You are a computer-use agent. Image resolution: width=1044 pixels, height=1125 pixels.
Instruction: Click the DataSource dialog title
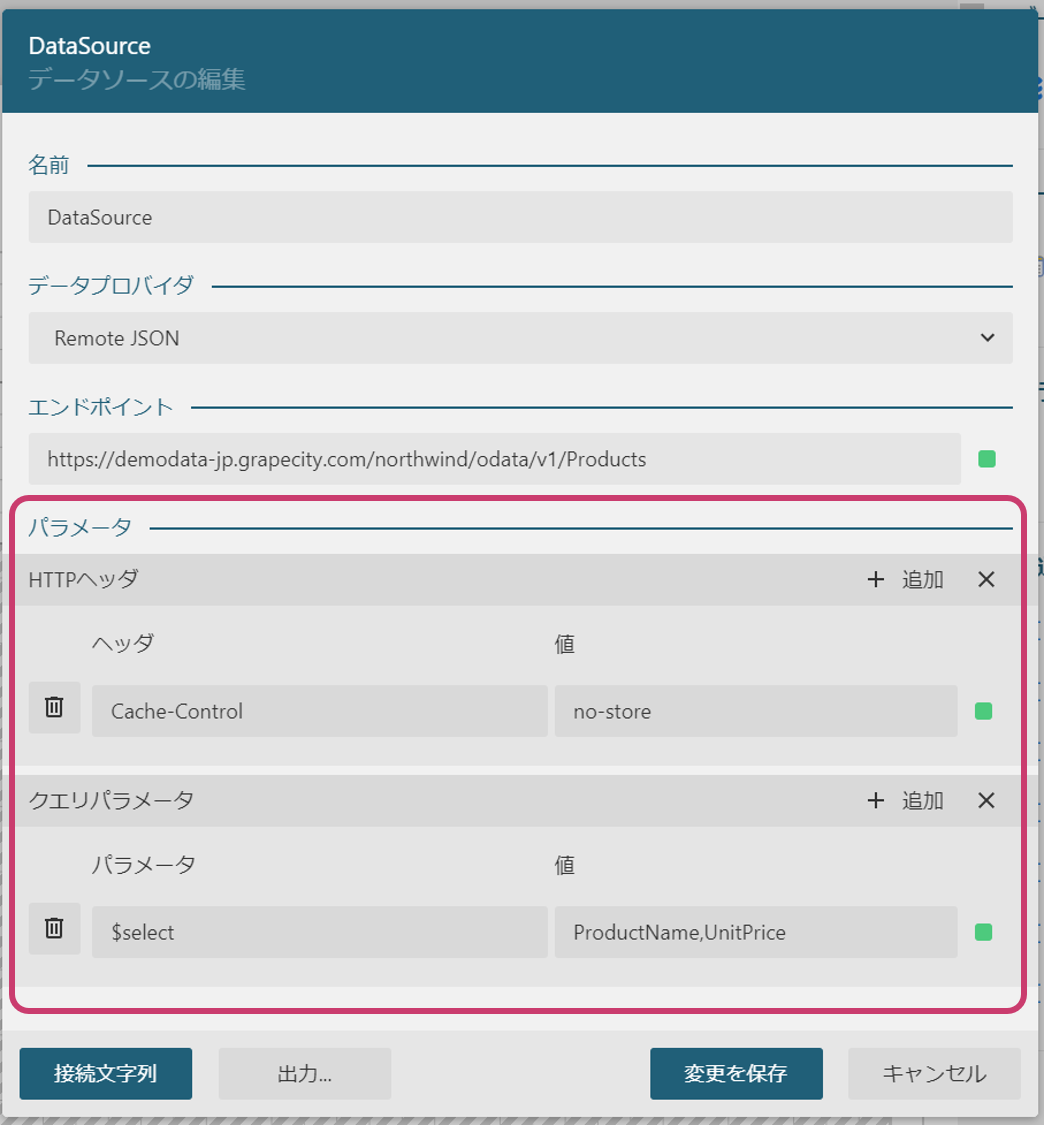click(90, 46)
